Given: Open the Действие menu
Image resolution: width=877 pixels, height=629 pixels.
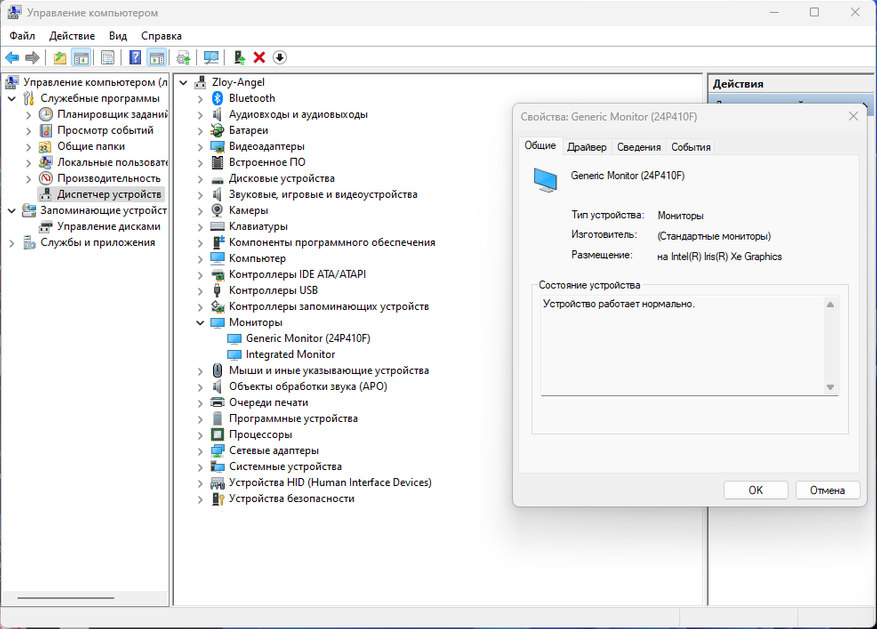Looking at the screenshot, I should [x=72, y=35].
